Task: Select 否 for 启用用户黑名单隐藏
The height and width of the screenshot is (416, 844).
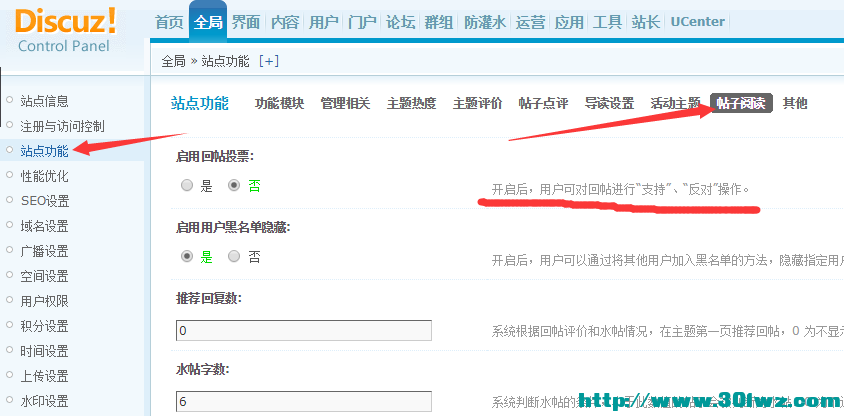Action: [x=234, y=256]
